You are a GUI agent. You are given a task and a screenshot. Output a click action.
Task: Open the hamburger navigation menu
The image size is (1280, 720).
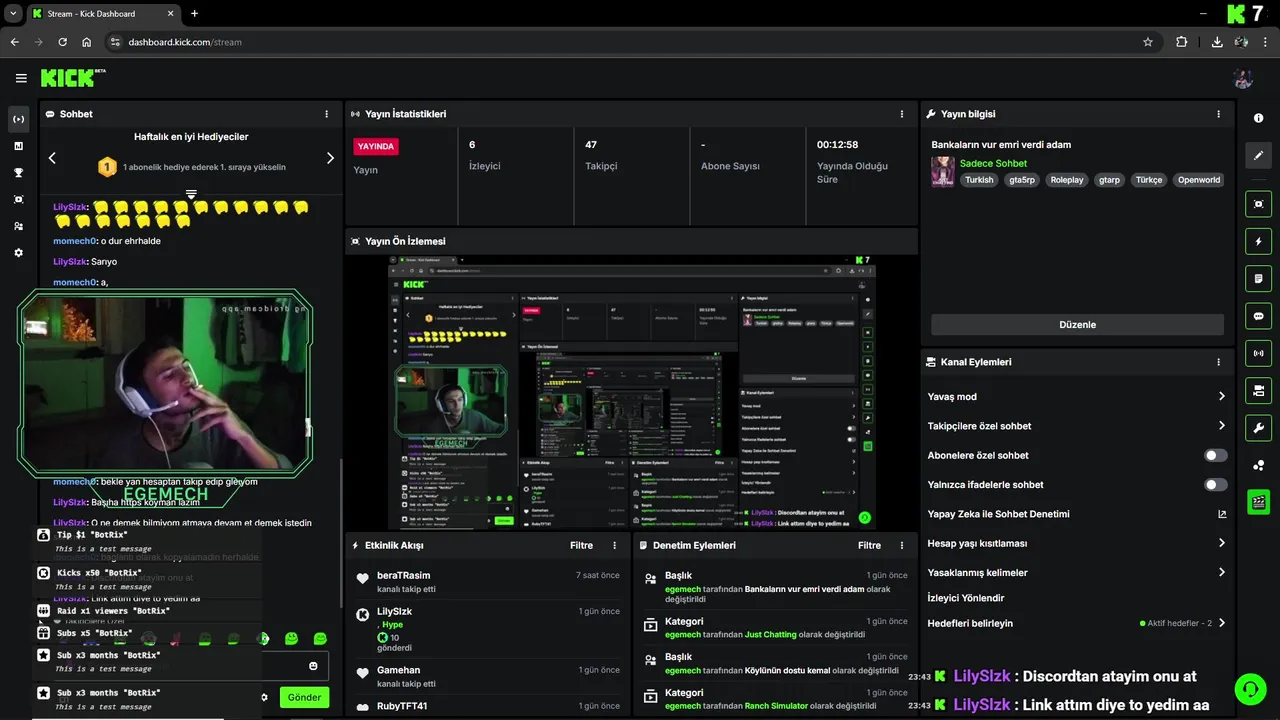[x=21, y=78]
